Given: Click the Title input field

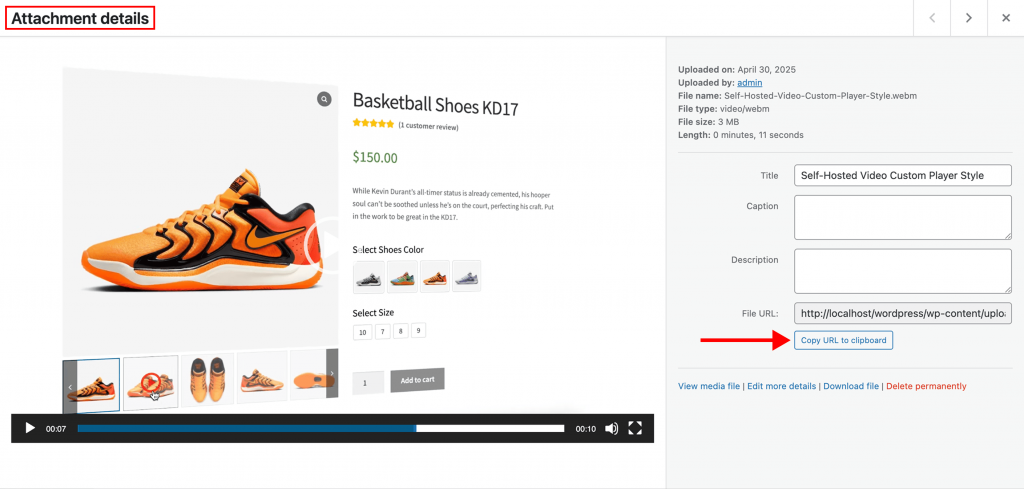Looking at the screenshot, I should tap(903, 176).
